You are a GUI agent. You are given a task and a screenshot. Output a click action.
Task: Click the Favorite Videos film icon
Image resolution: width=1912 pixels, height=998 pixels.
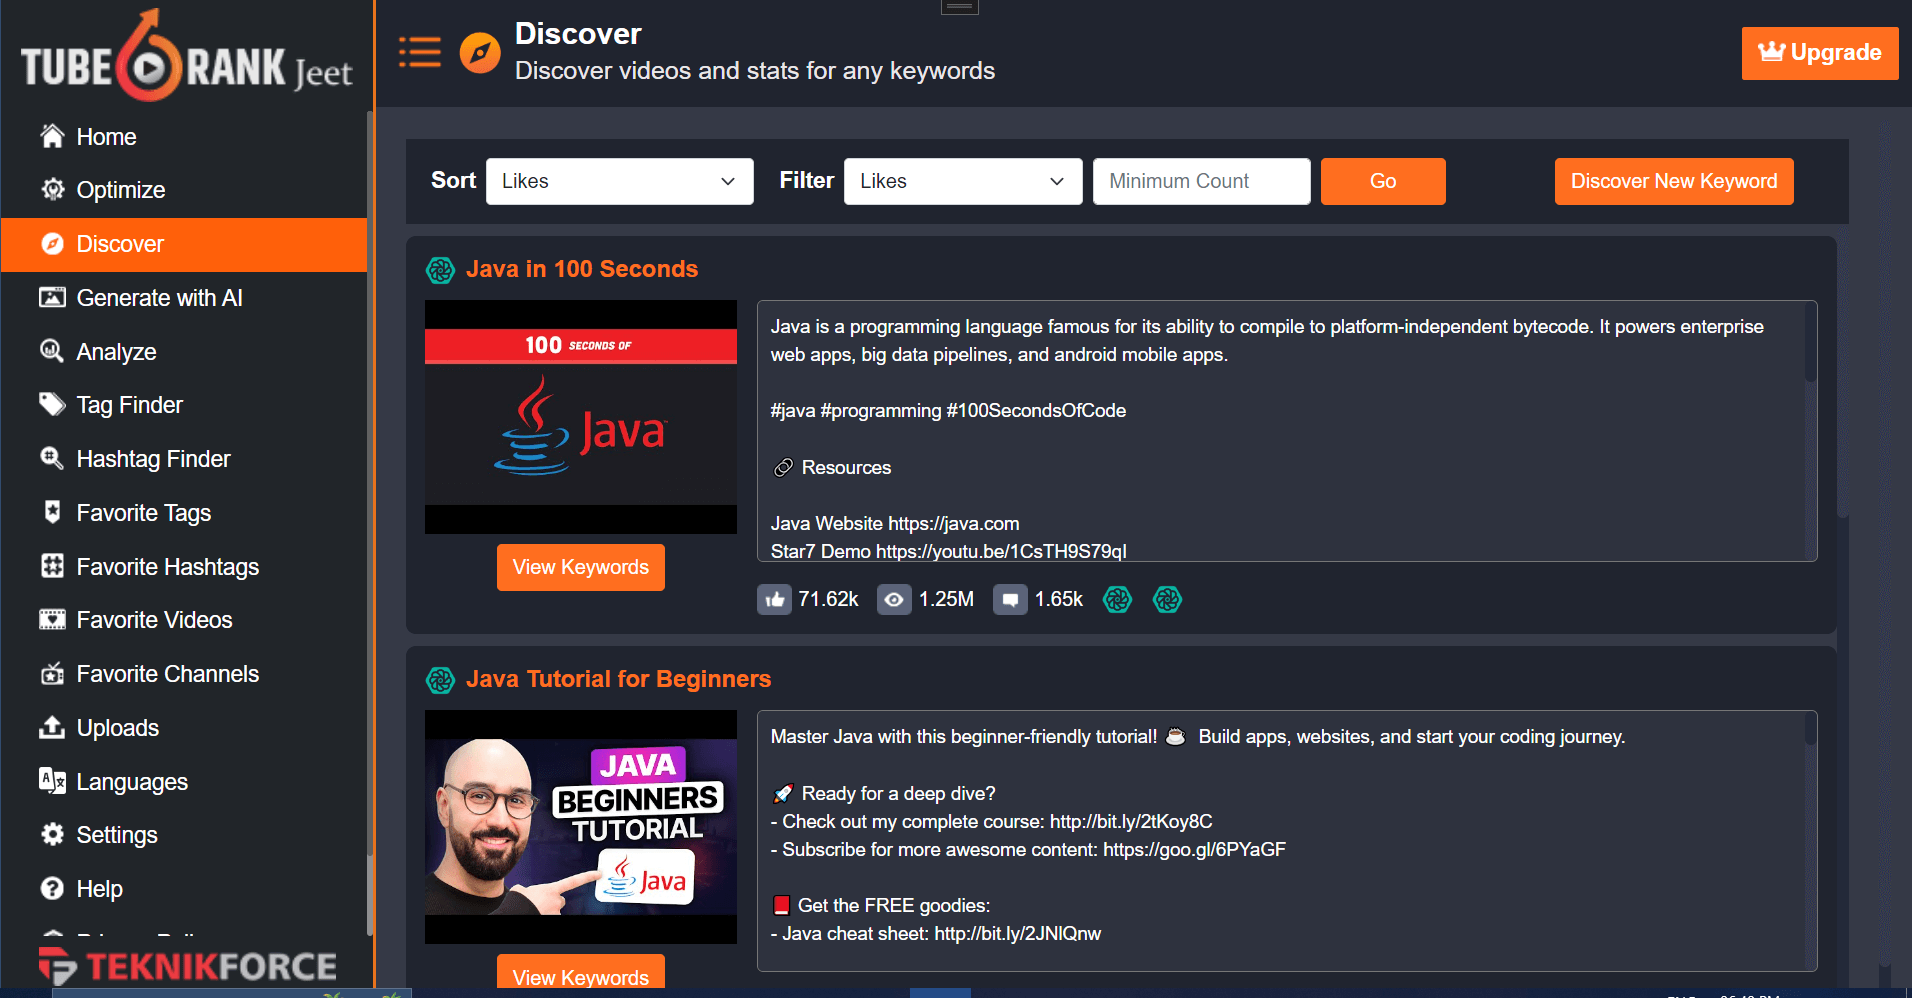pyautogui.click(x=52, y=620)
